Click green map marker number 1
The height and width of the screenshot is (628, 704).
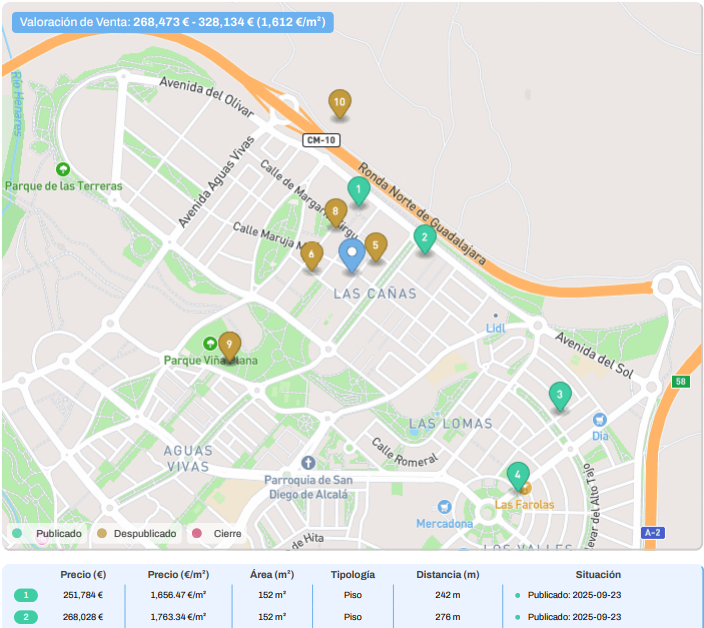(358, 189)
